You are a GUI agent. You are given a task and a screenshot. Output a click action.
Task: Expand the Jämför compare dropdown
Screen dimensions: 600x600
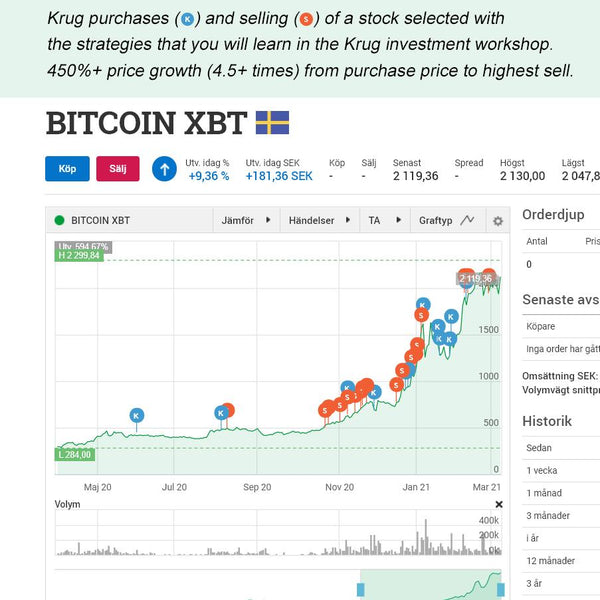point(246,220)
